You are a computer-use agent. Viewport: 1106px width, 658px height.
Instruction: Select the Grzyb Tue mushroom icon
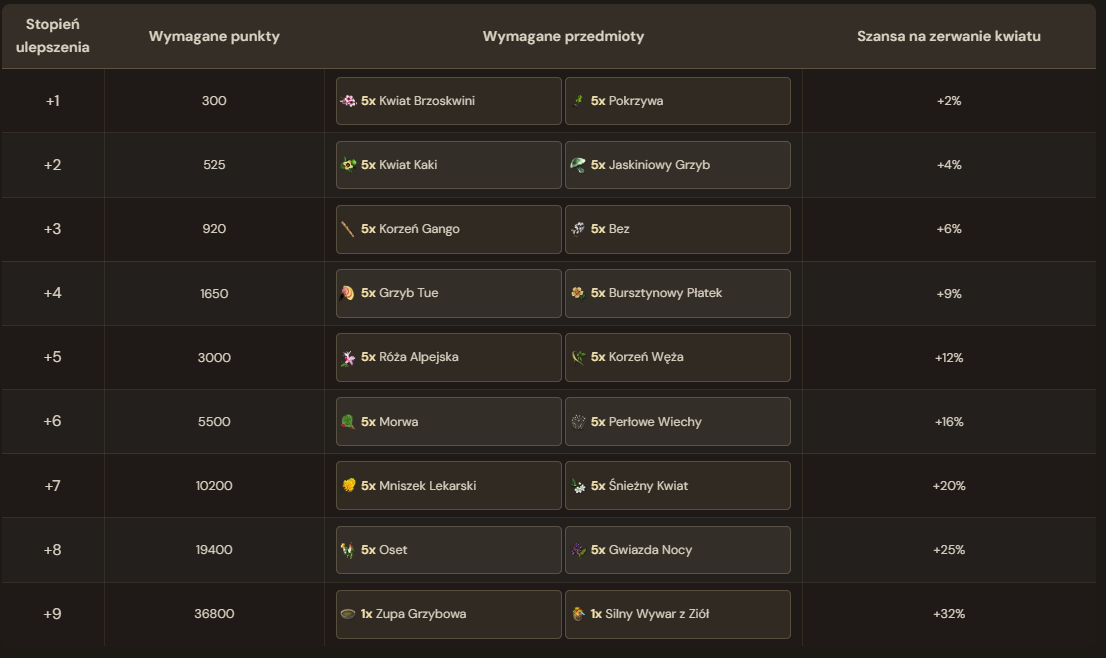[x=348, y=293]
